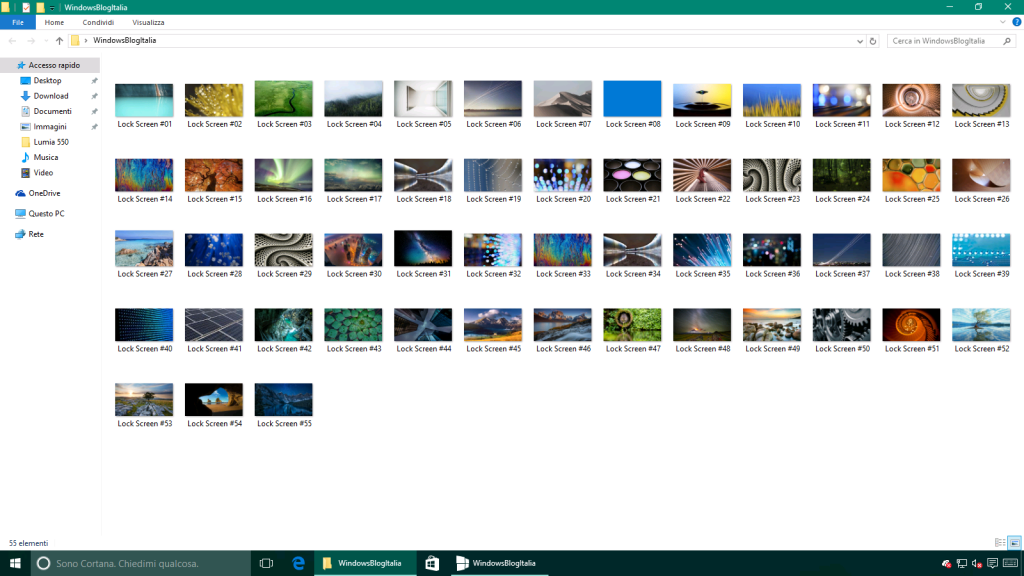Refresh the folder with the refresh icon
The image size is (1024, 576).
click(872, 41)
